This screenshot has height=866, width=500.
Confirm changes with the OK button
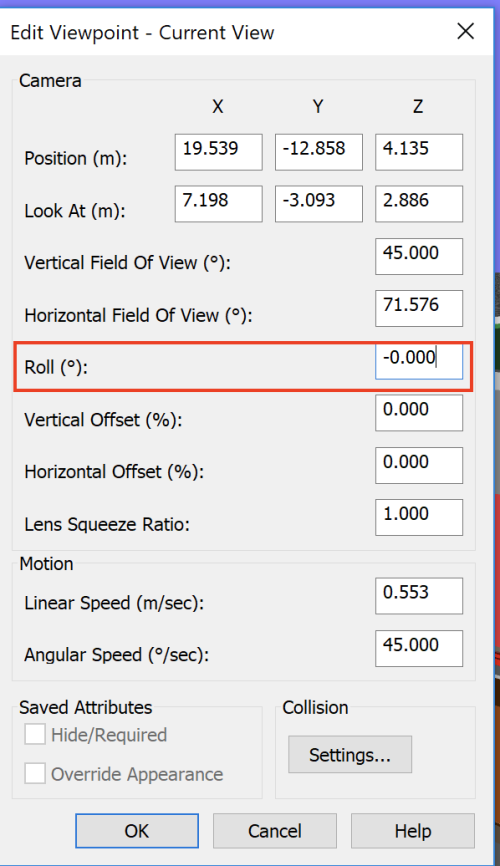click(x=136, y=830)
